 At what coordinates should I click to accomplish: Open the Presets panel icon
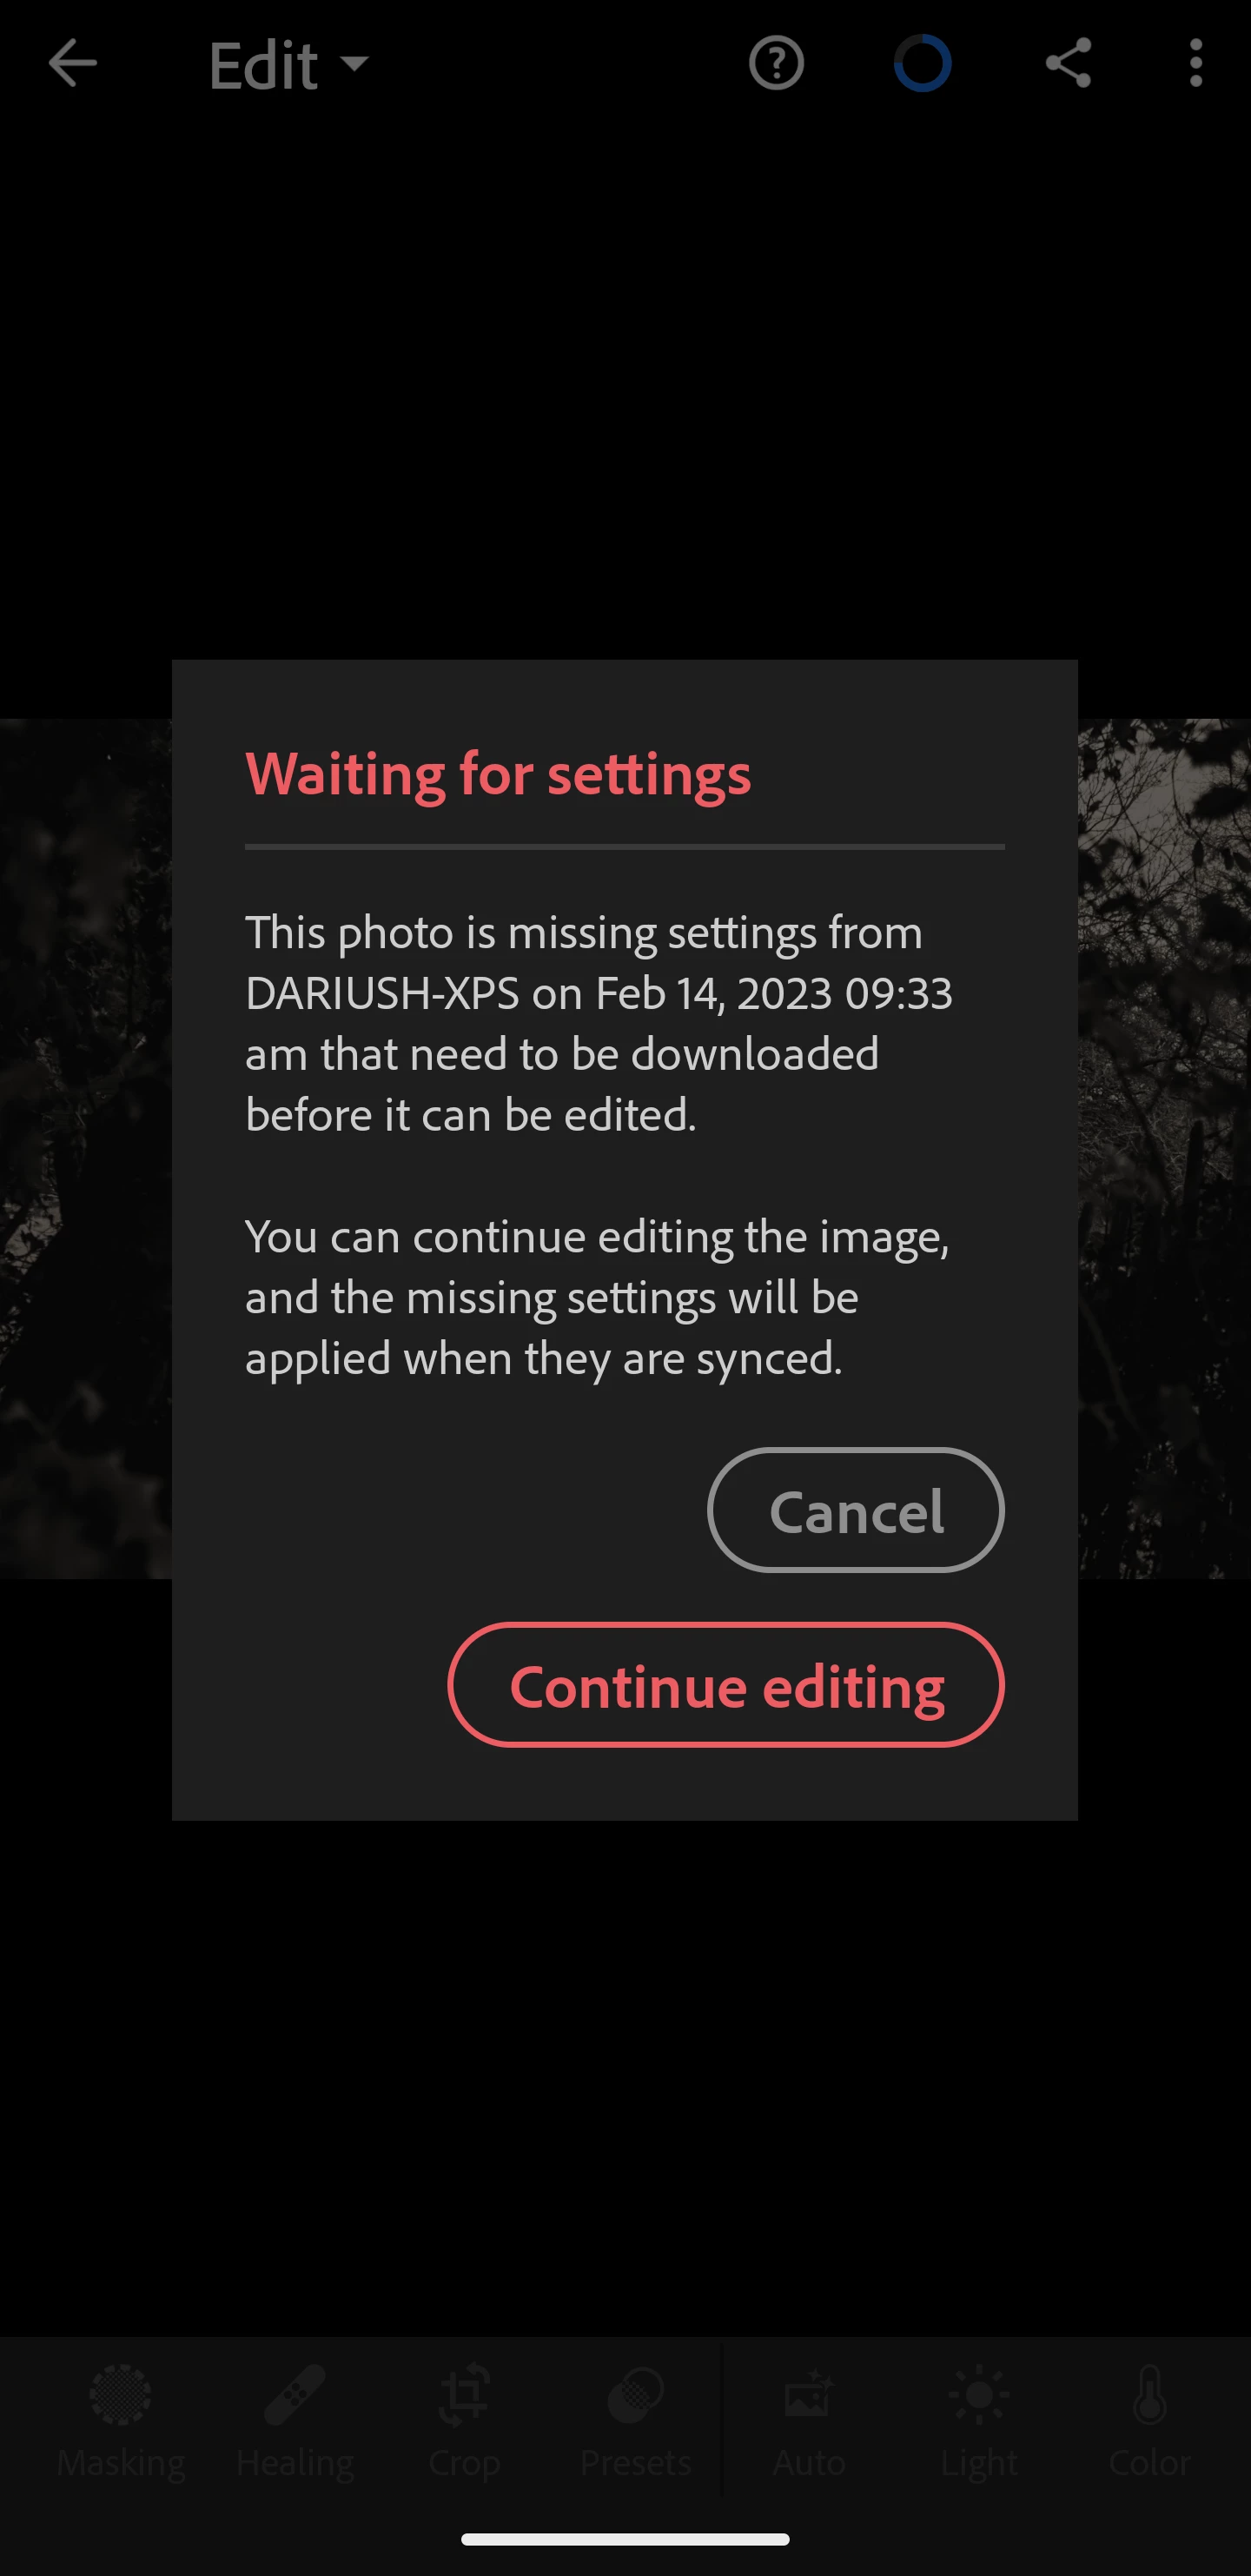pos(635,2395)
